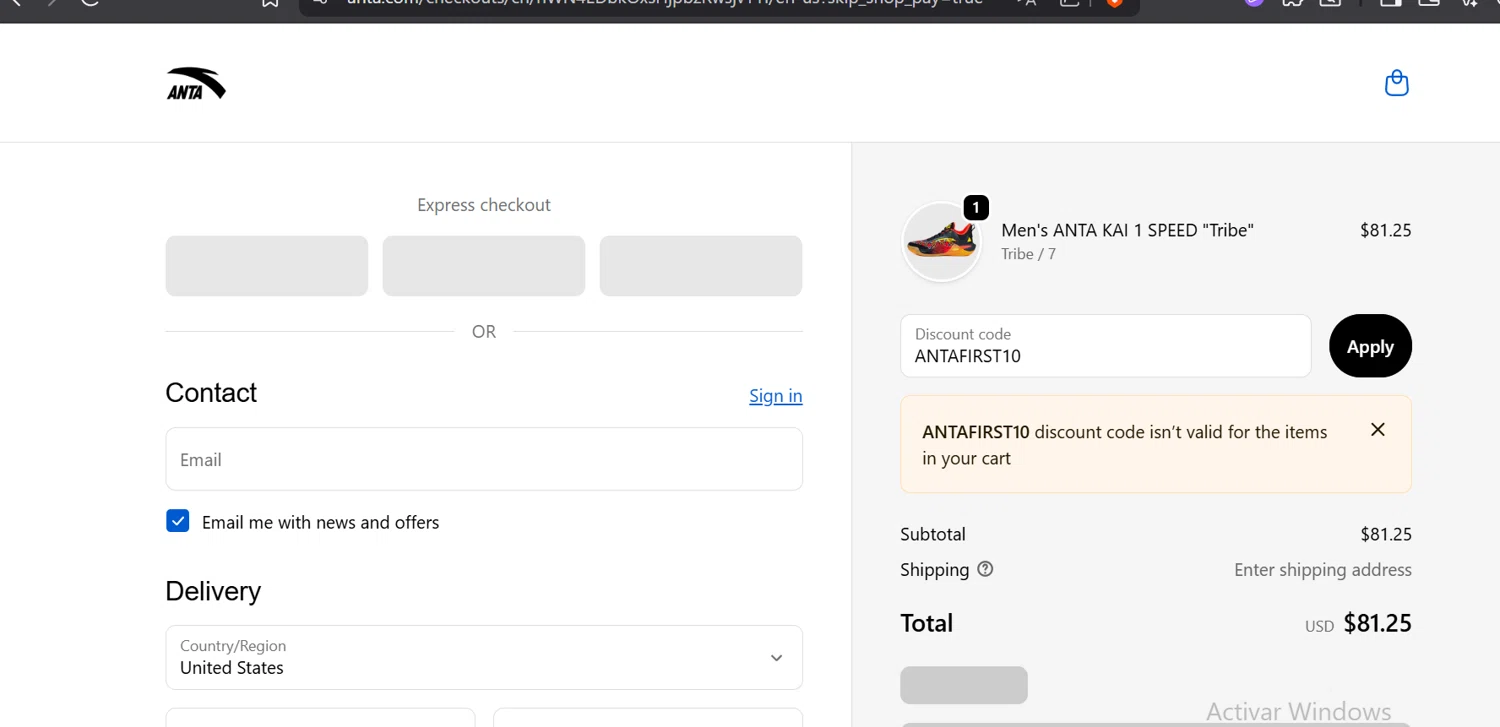This screenshot has height=727, width=1500.
Task: Apply the discount code
Action: (1370, 346)
